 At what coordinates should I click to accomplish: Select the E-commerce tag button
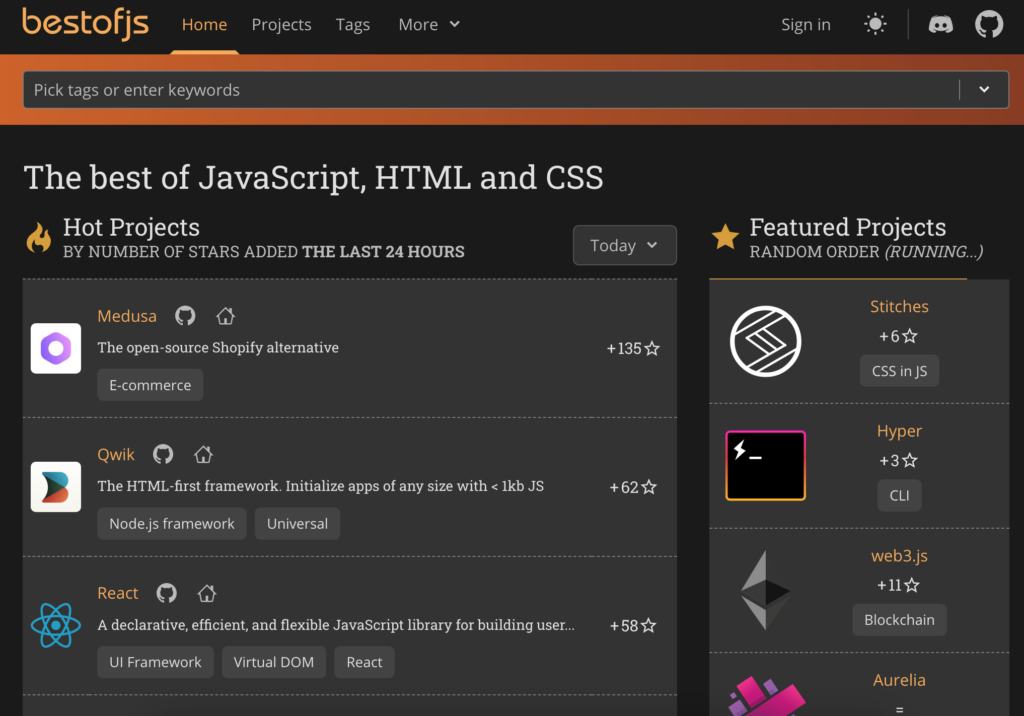point(150,385)
